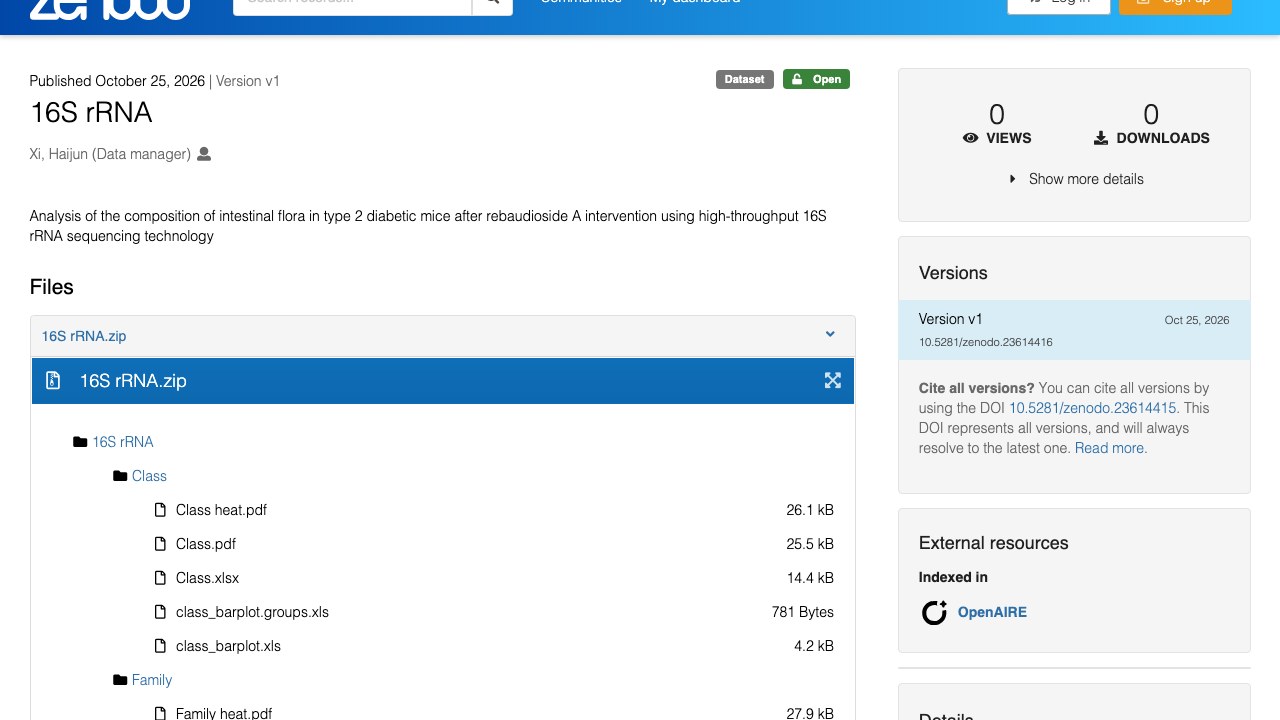Click the class_barplot.groups.xls file name

click(x=252, y=612)
